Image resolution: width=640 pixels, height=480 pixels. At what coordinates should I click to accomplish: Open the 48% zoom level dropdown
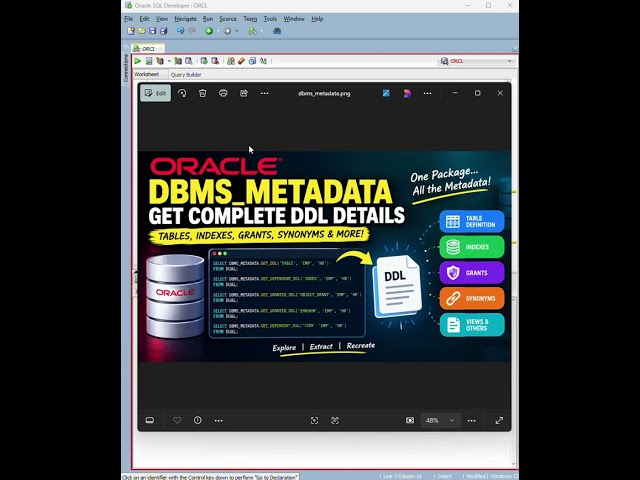440,420
